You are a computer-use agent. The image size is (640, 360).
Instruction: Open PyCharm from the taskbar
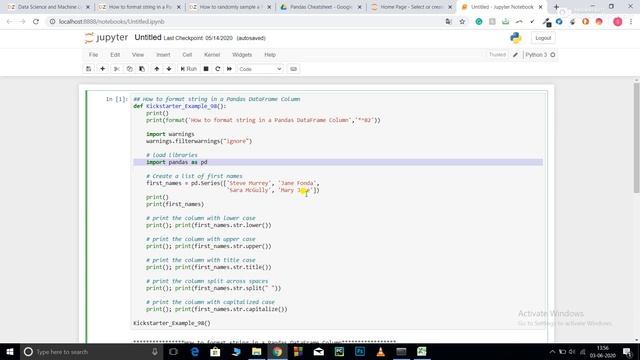339,351
